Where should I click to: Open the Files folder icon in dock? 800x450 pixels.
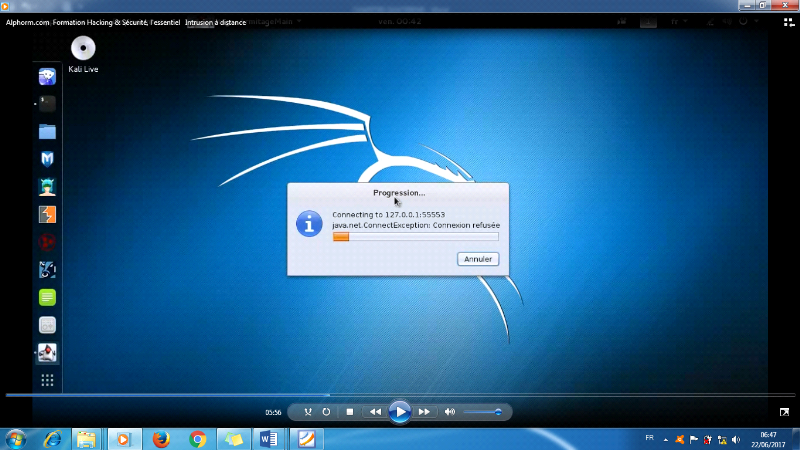point(47,131)
